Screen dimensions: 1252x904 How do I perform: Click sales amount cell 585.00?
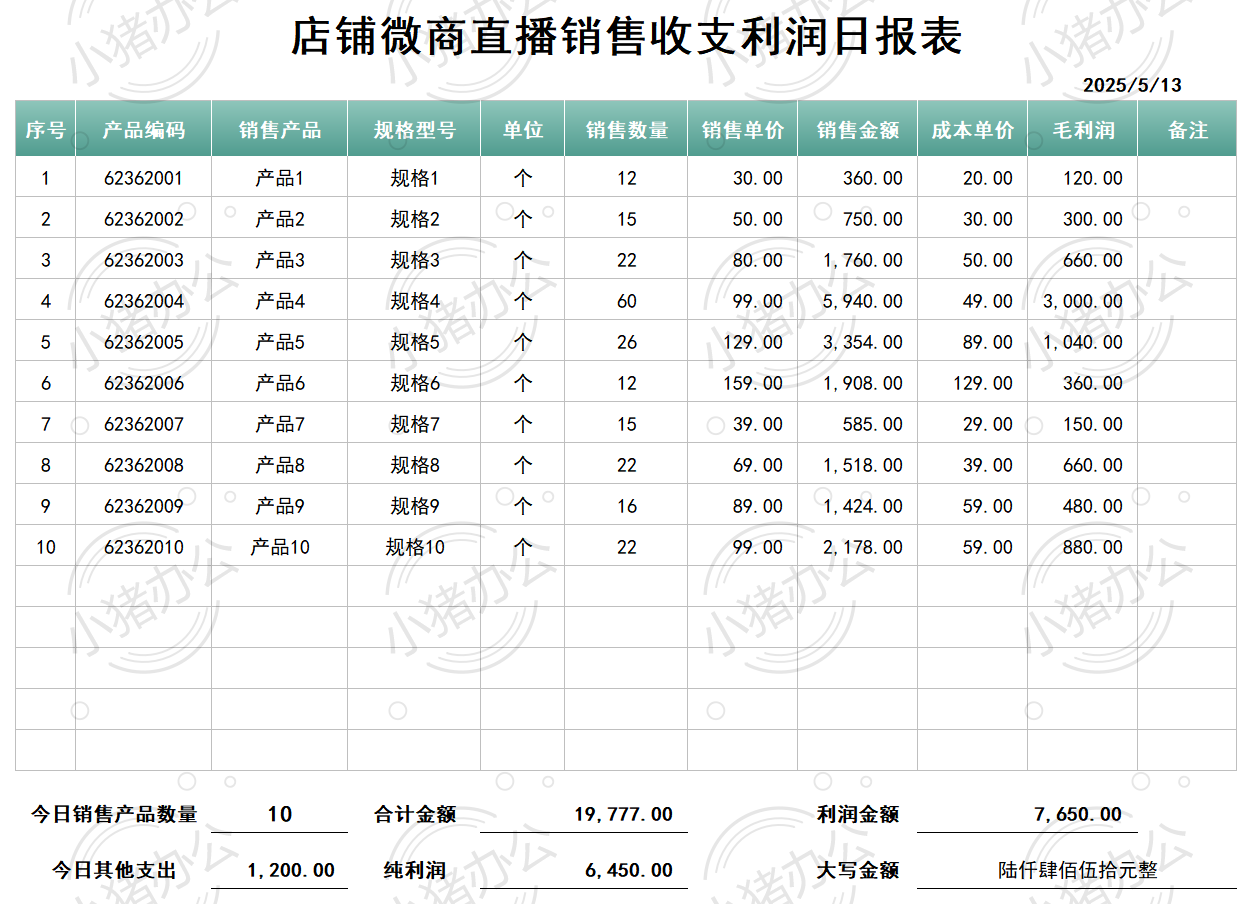click(858, 424)
